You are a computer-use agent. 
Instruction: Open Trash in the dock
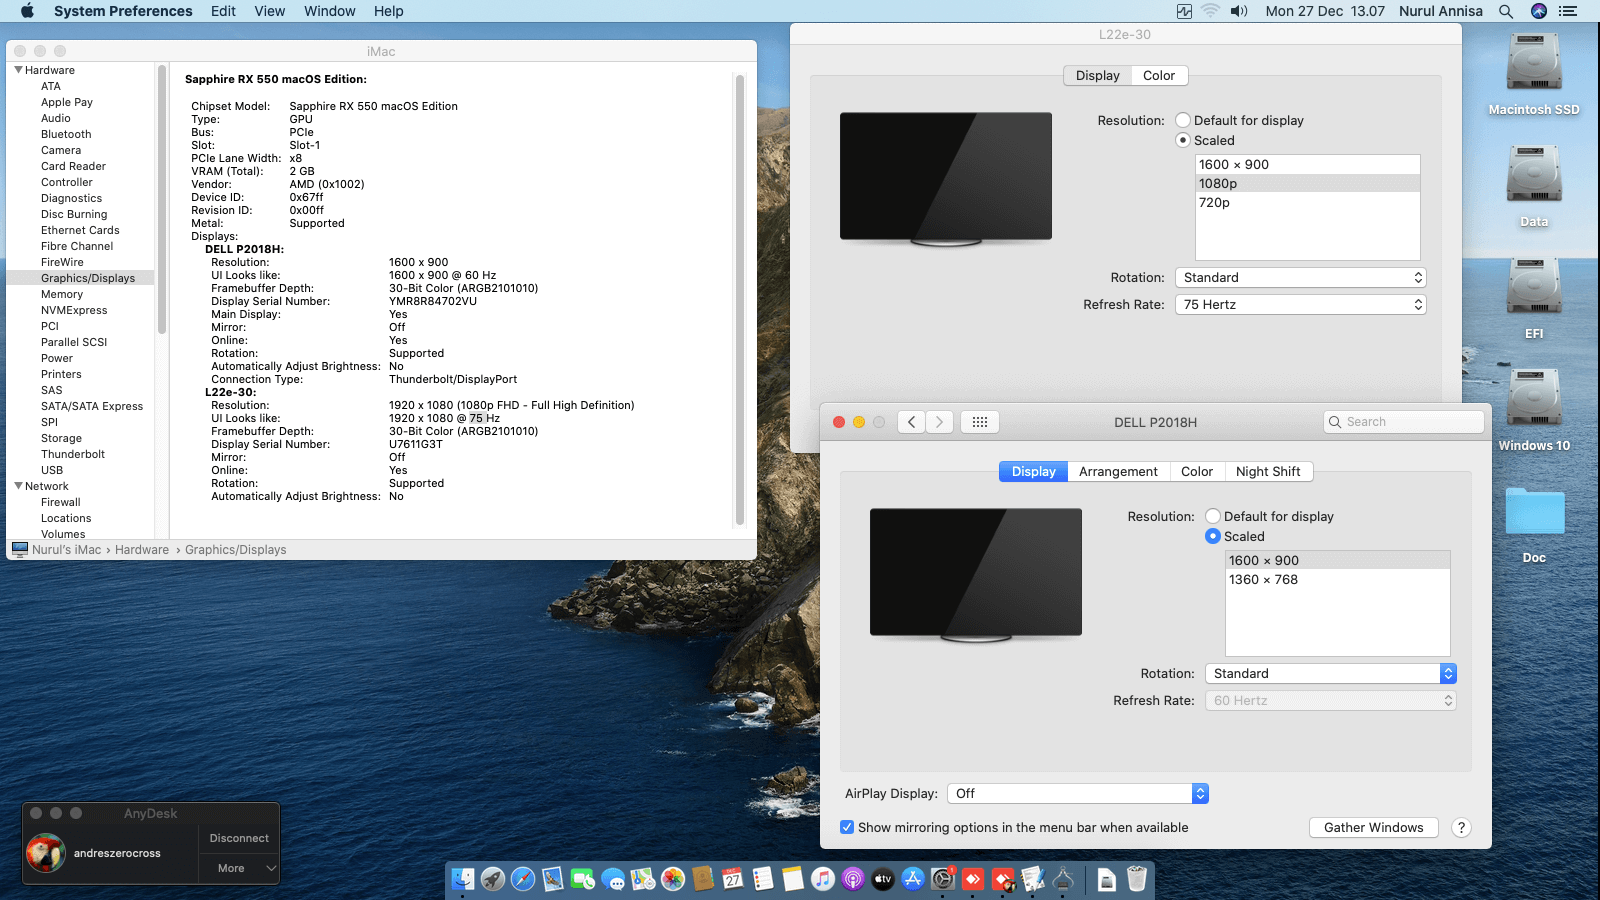click(1137, 879)
